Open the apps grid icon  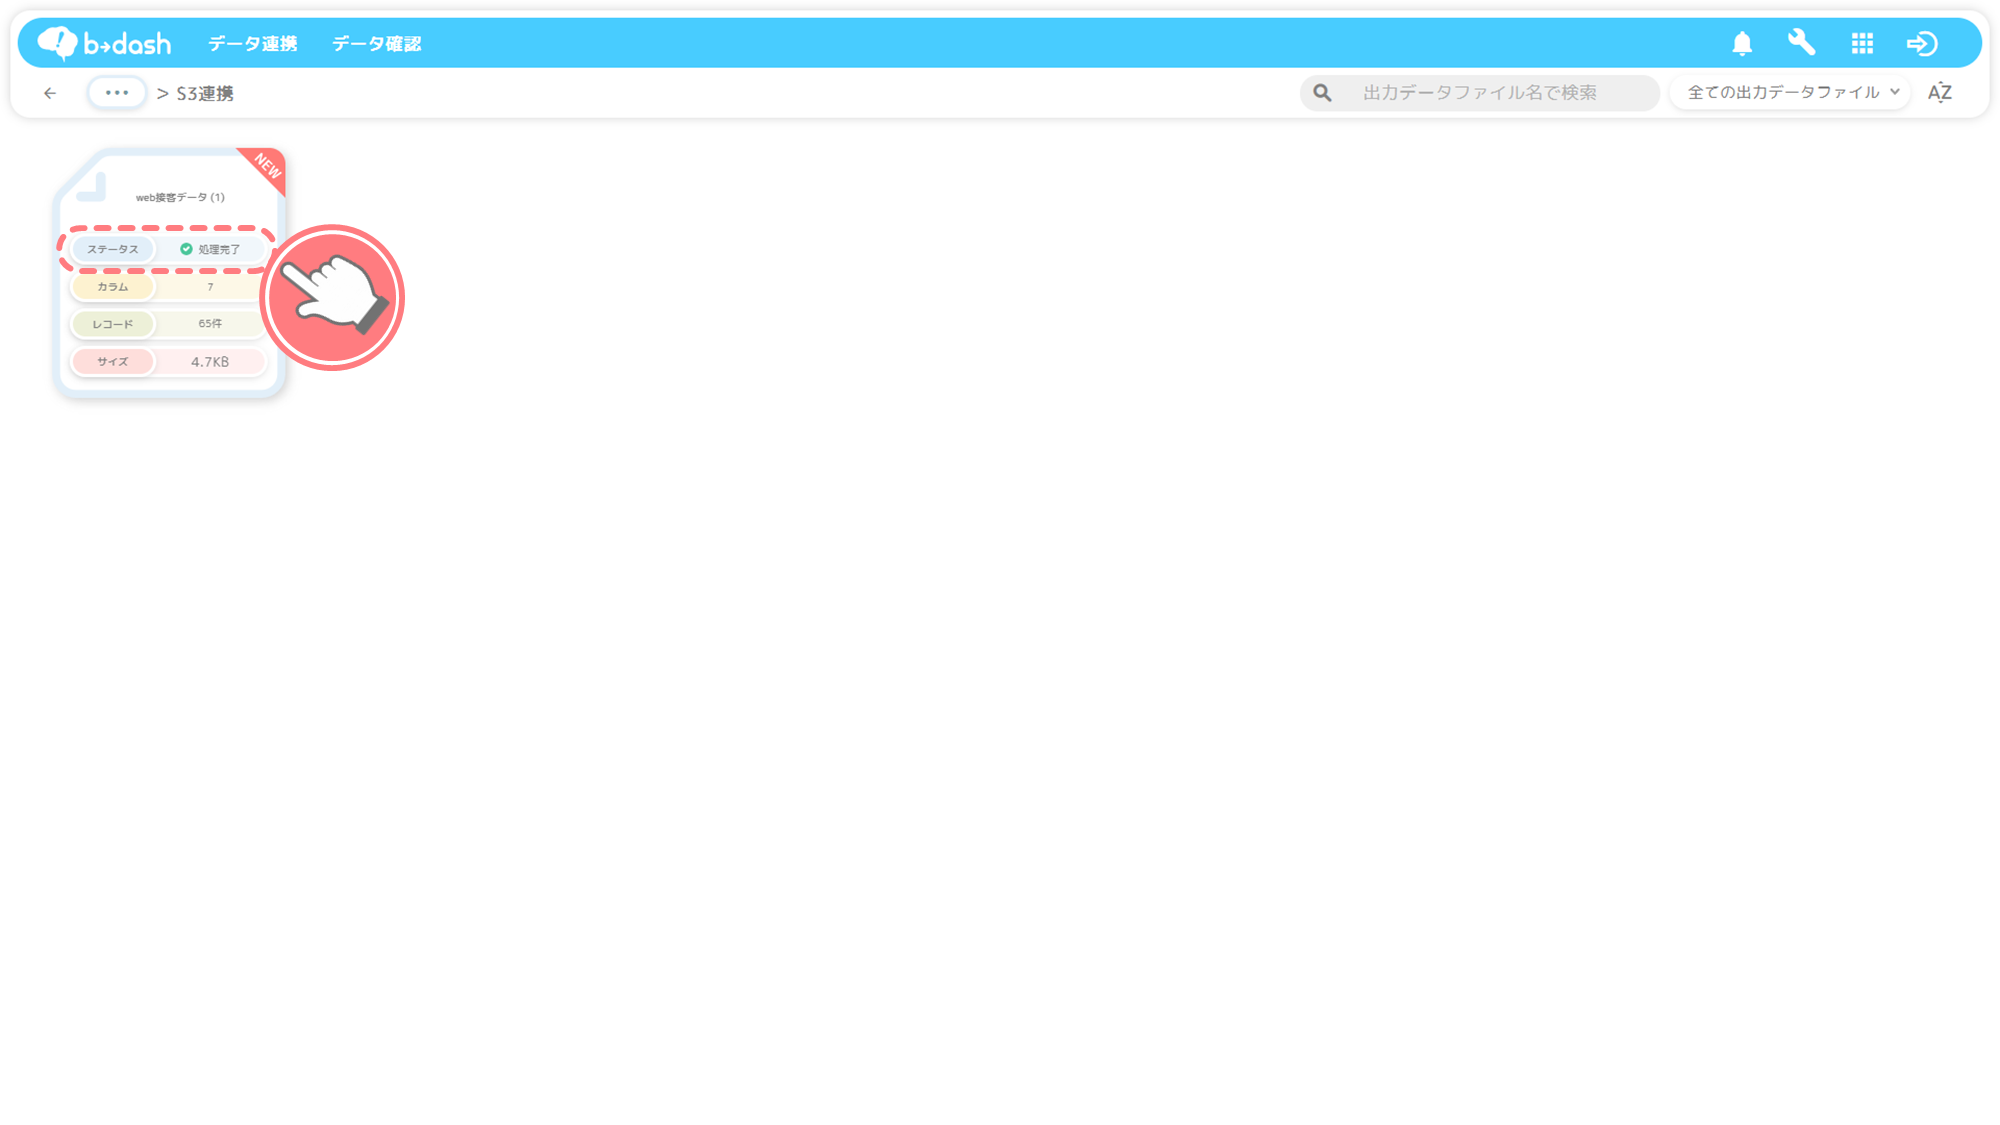pos(1862,43)
